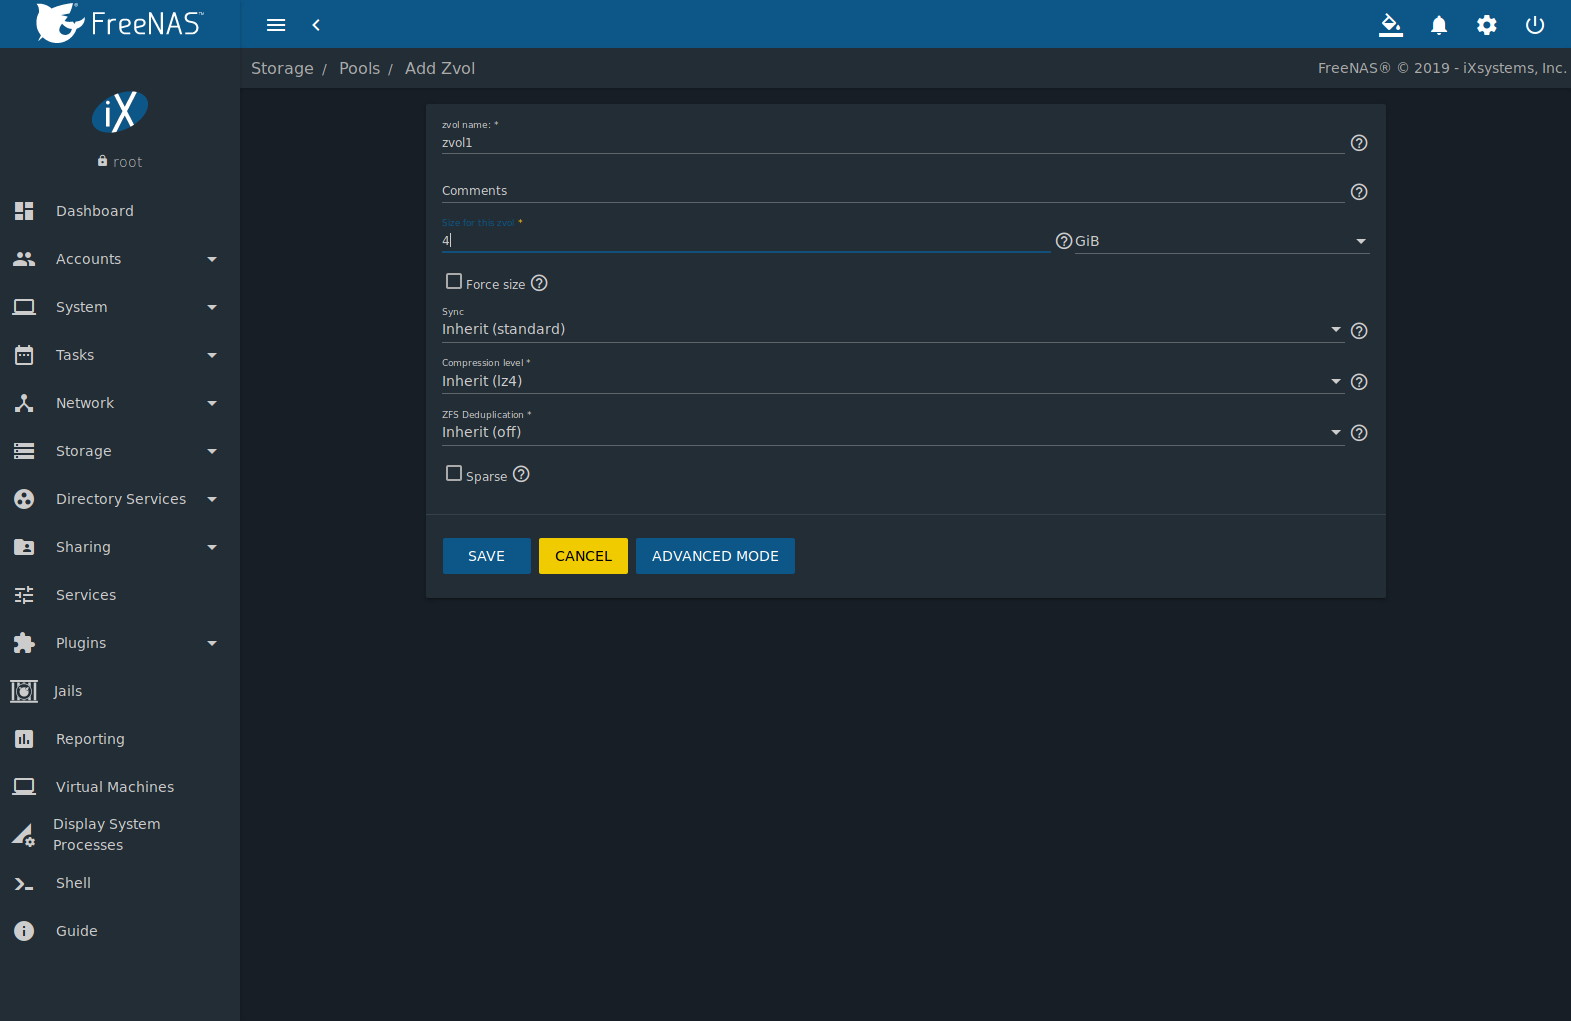The image size is (1571, 1021).
Task: Open the Sharing sidebar menu item
Action: click(x=120, y=547)
